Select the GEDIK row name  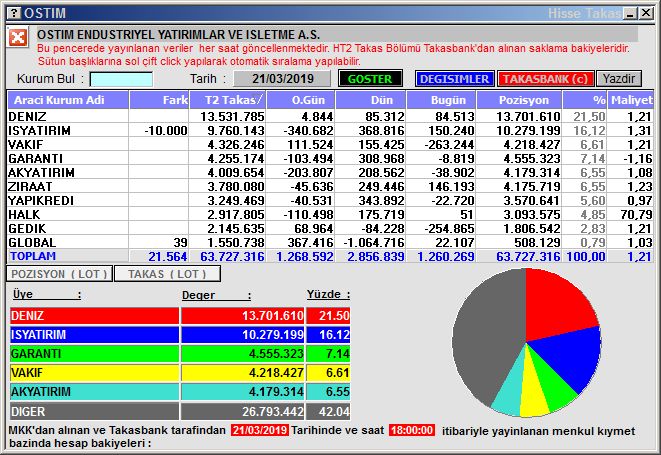68,229
